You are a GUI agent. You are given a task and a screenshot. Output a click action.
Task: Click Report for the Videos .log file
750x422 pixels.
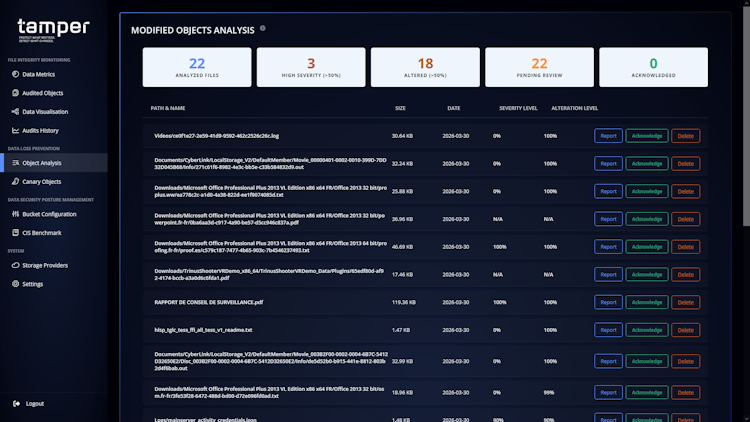pyautogui.click(x=608, y=136)
